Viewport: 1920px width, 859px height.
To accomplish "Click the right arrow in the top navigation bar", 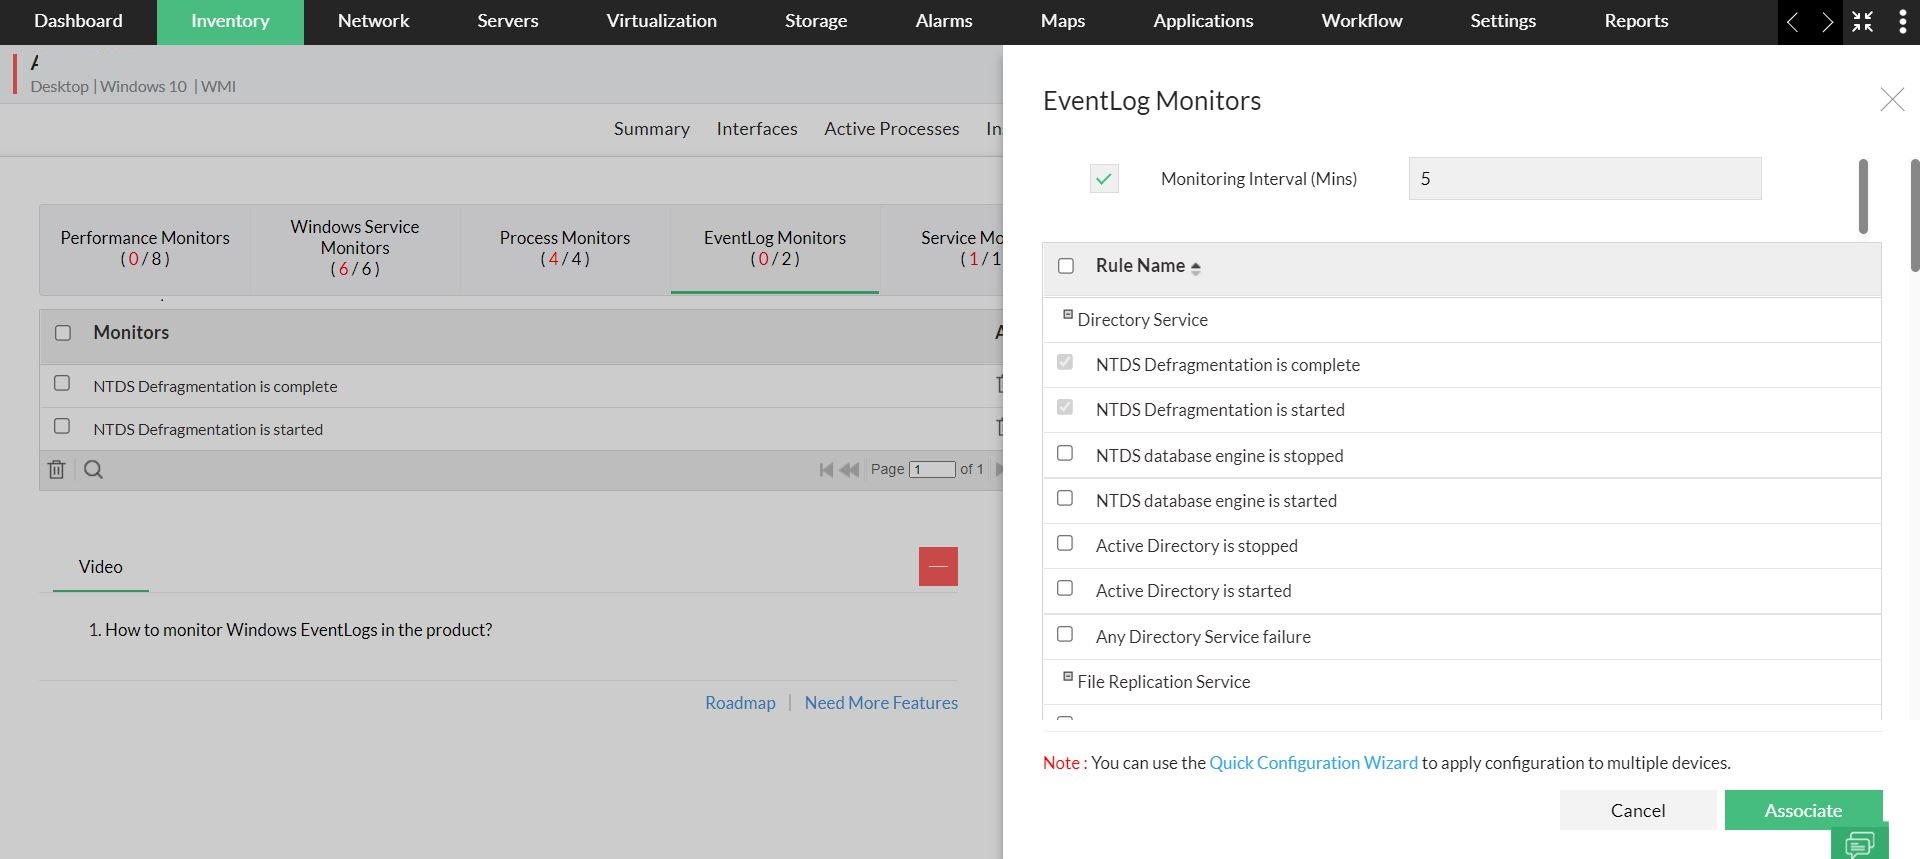I will (1827, 22).
